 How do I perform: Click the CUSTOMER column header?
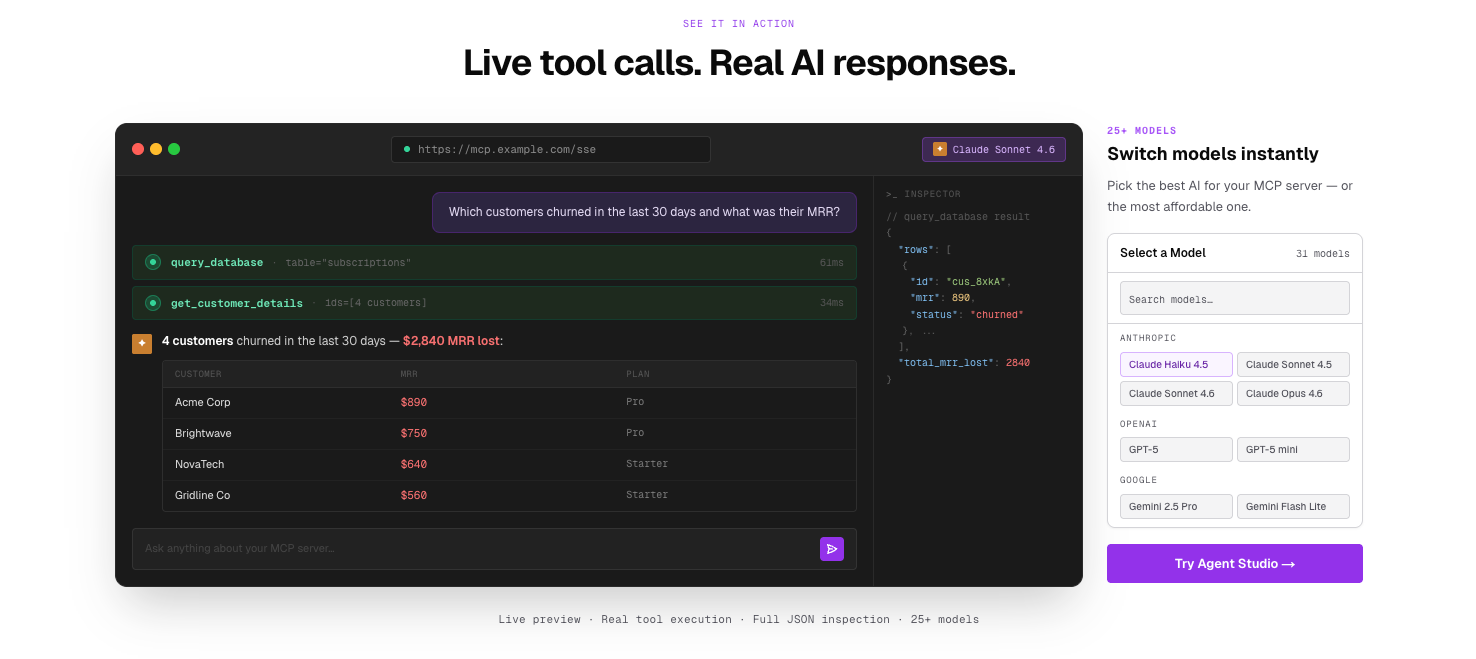[x=198, y=374]
